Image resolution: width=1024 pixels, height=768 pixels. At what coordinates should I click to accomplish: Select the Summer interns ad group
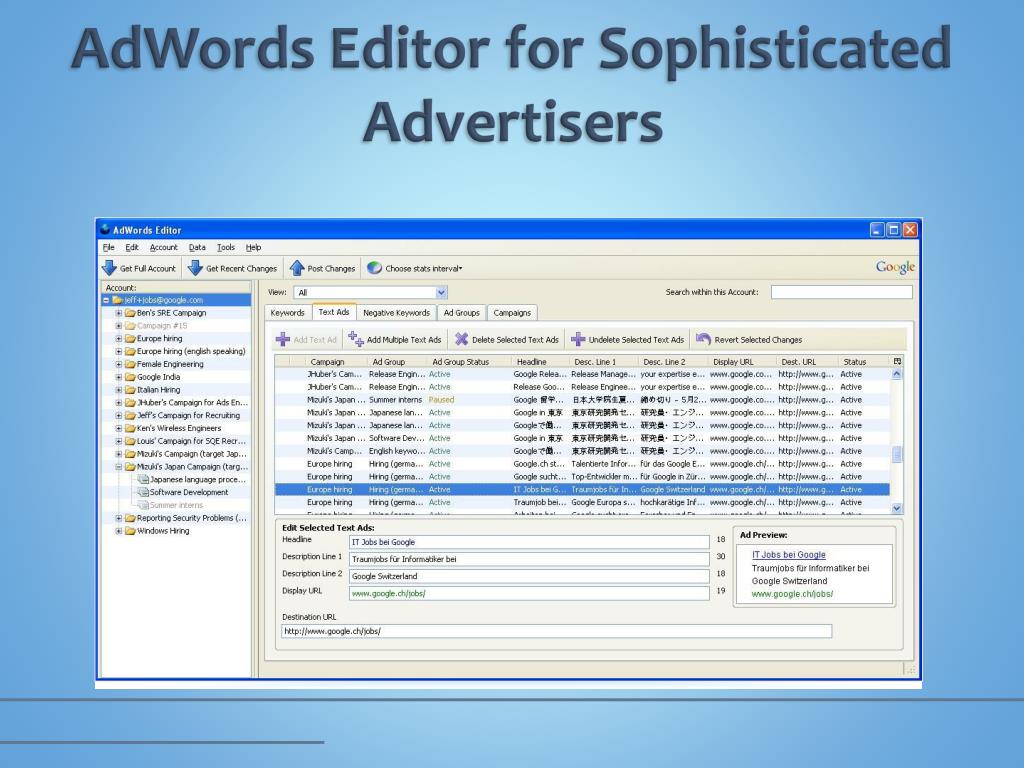176,505
